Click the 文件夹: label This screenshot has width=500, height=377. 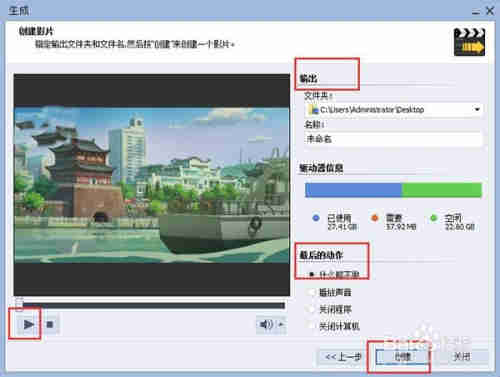tap(318, 96)
